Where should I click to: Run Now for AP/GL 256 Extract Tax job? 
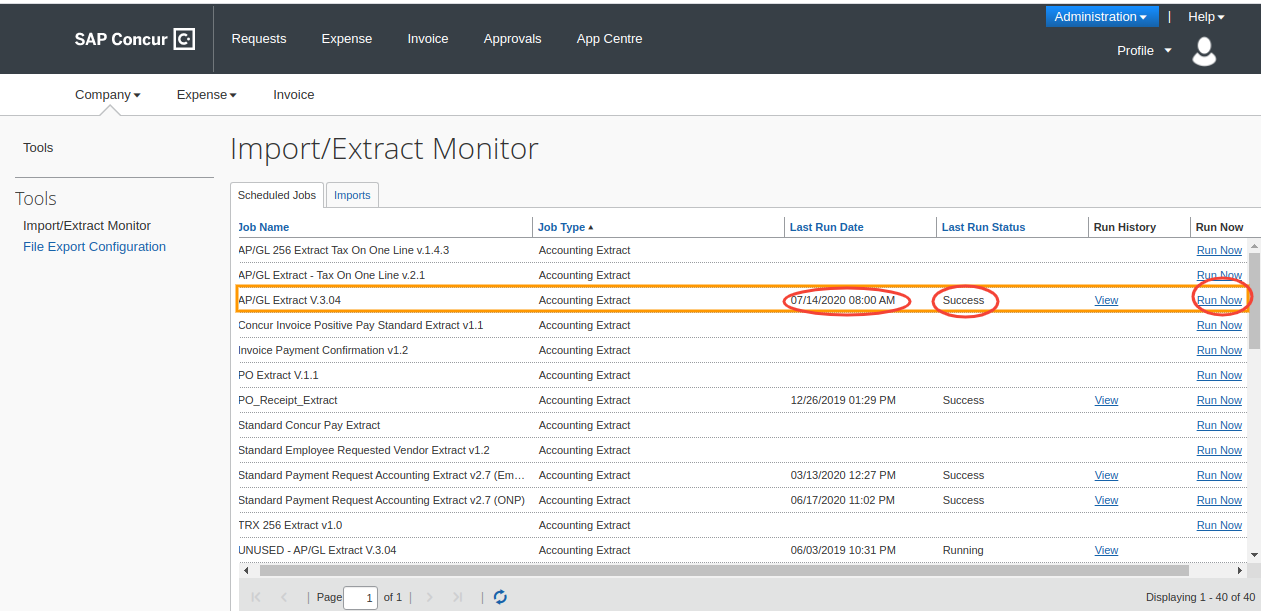[1219, 250]
